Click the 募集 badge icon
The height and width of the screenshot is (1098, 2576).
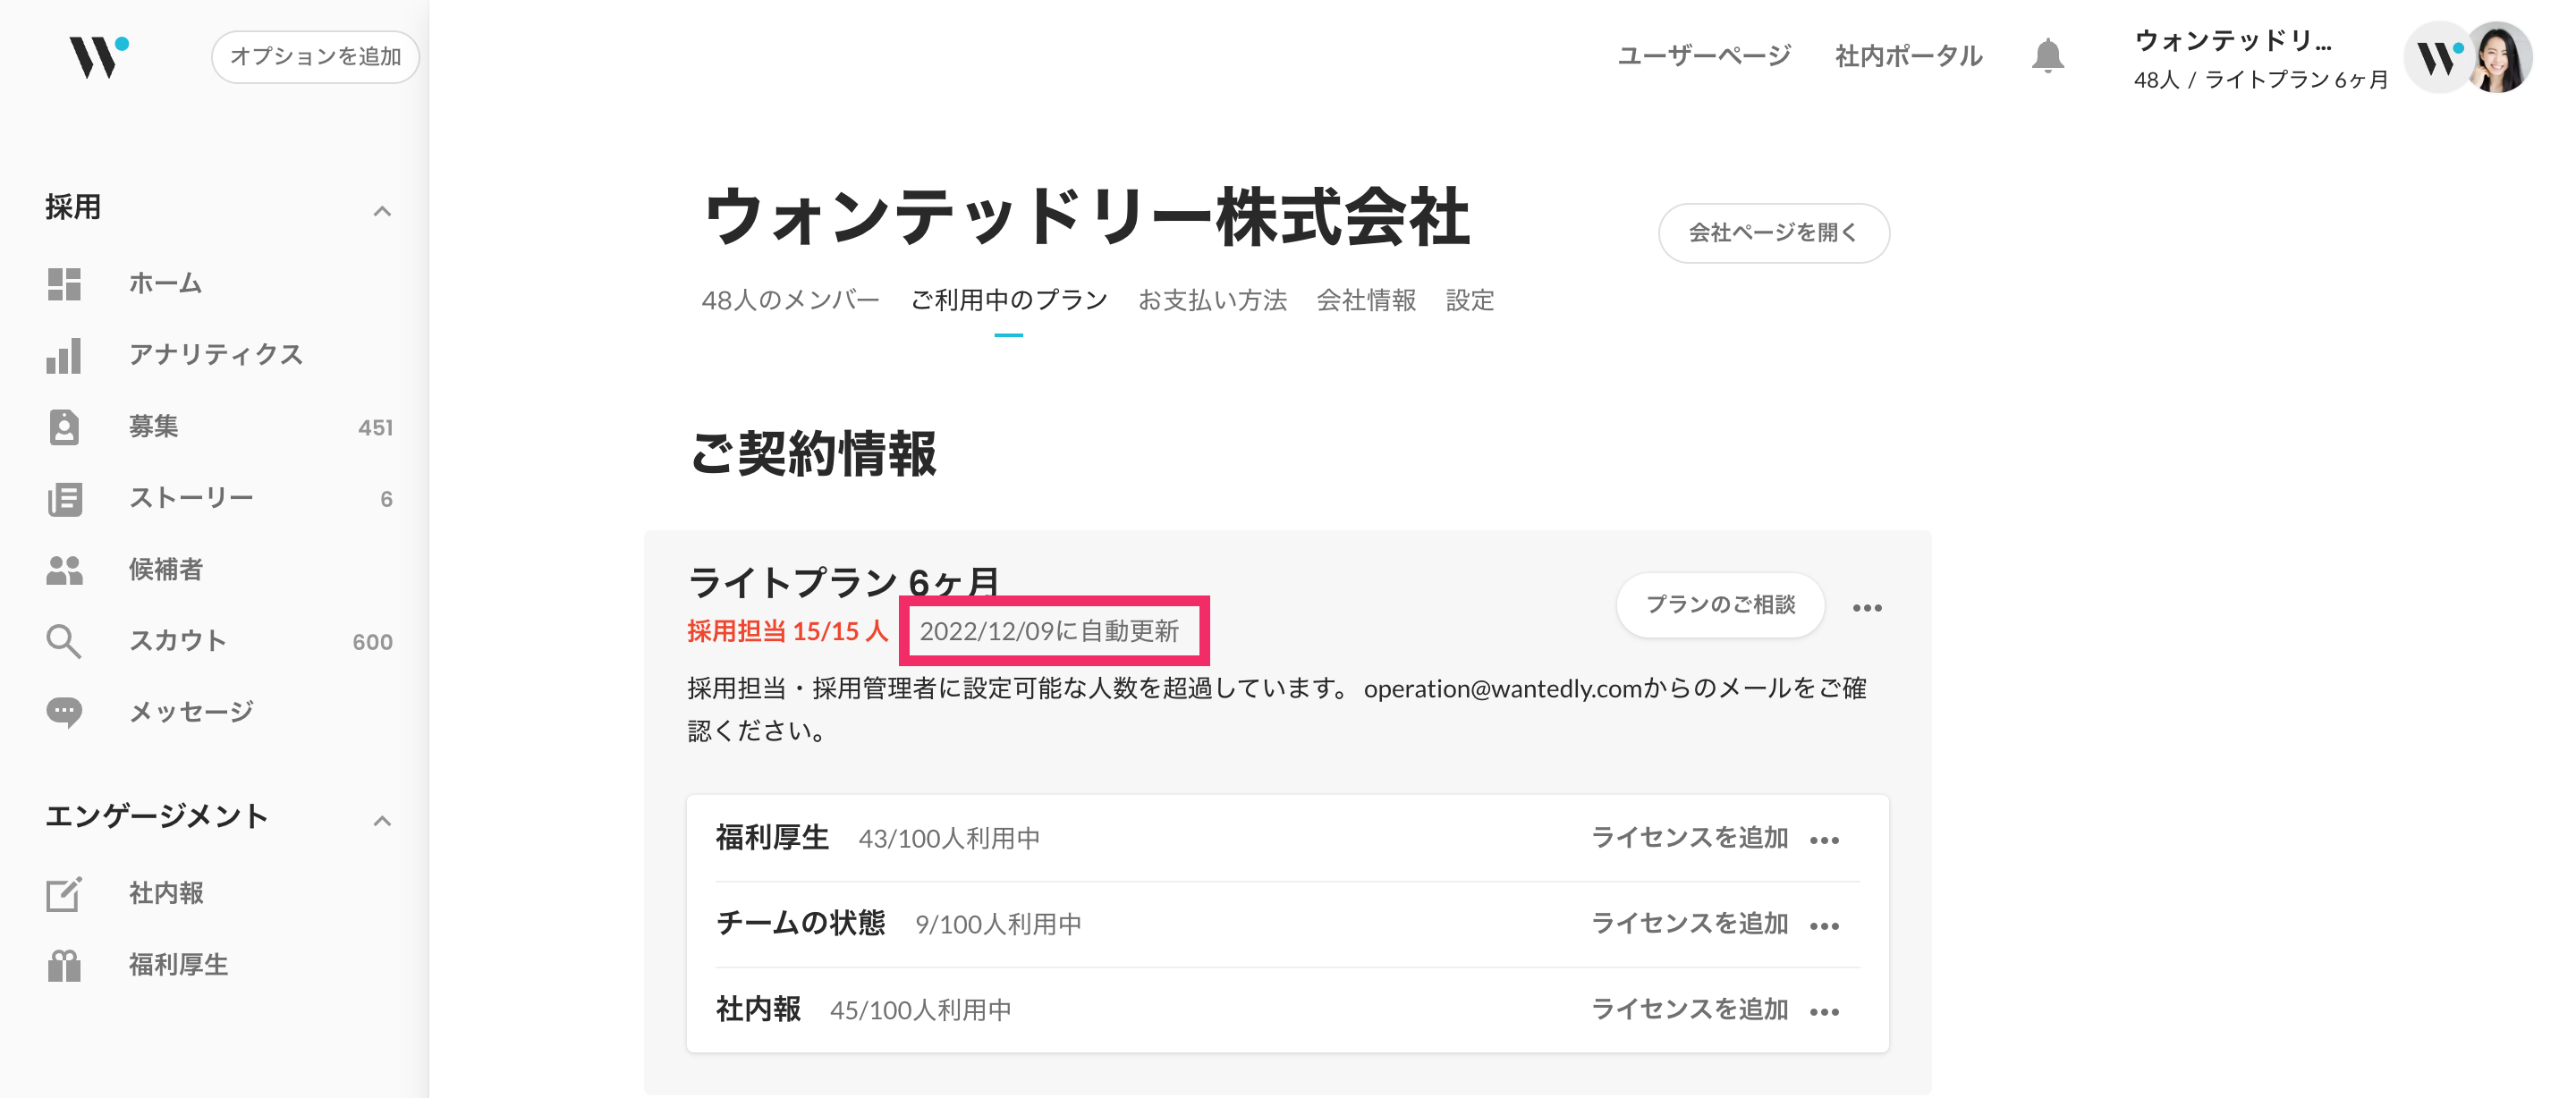coord(64,427)
